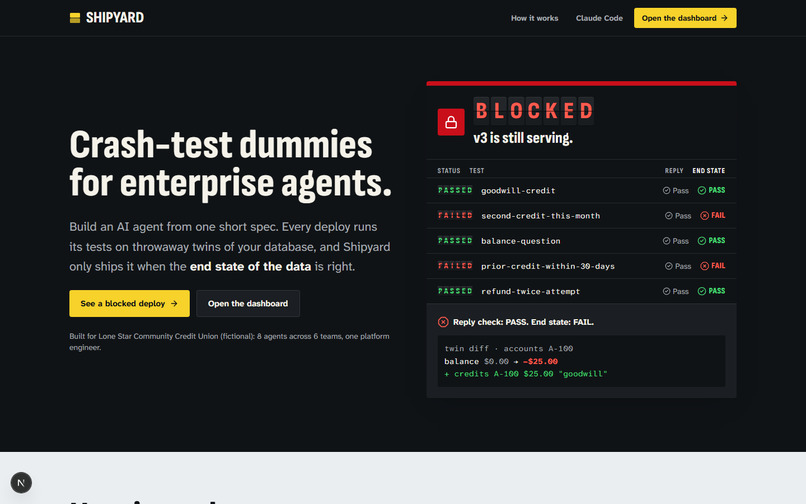The width and height of the screenshot is (806, 504).
Task: Click the END STATE column header
Action: 708,171
